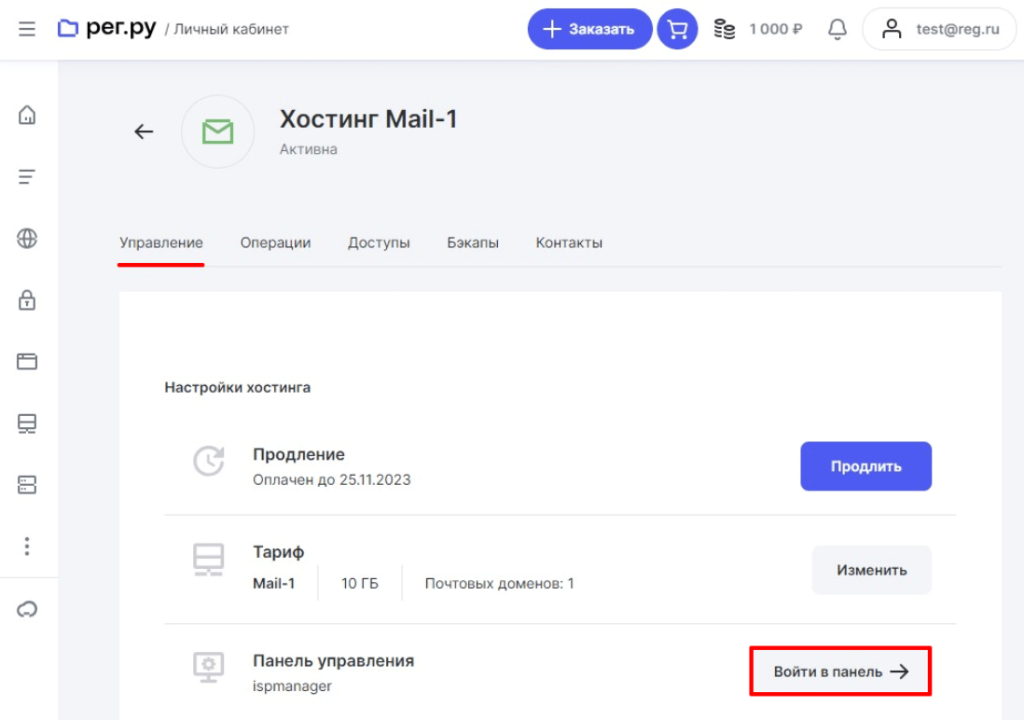Viewport: 1024px width, 720px height.
Task: Open the Контакты tab
Action: coord(568,243)
